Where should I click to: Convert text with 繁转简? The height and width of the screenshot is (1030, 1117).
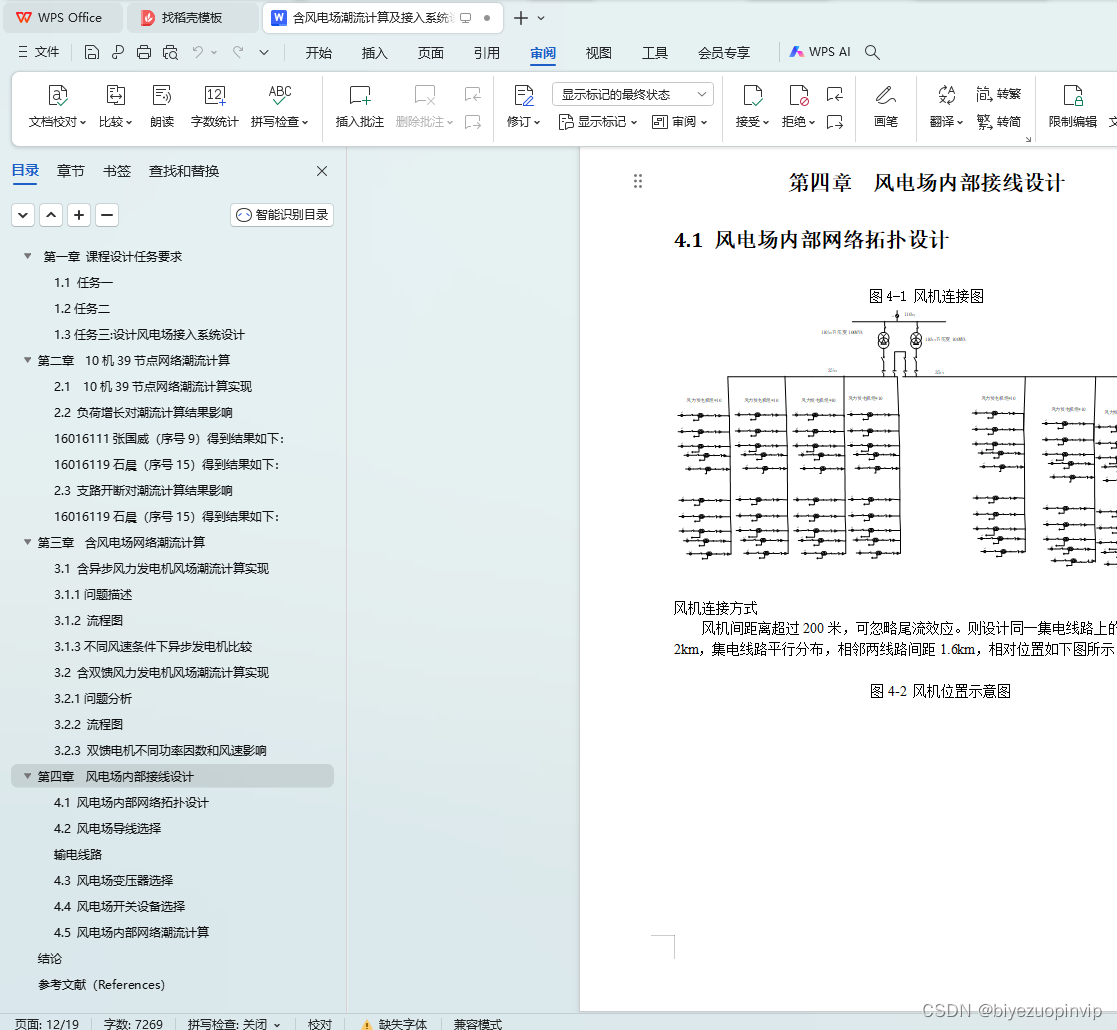[998, 122]
